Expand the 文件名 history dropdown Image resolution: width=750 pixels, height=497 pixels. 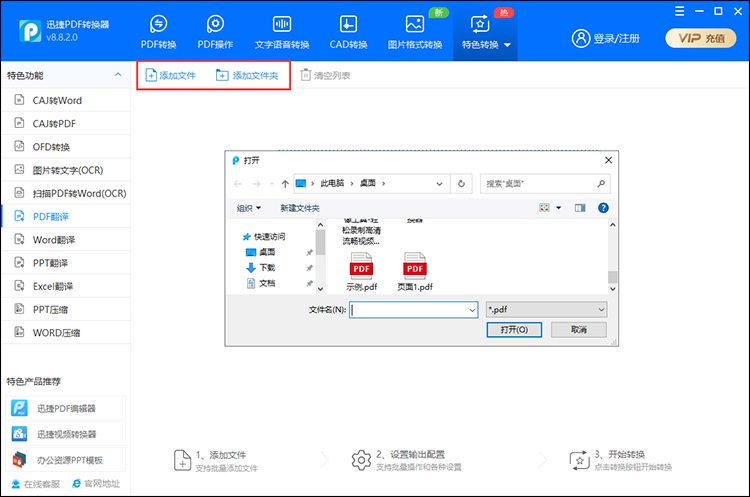[472, 310]
